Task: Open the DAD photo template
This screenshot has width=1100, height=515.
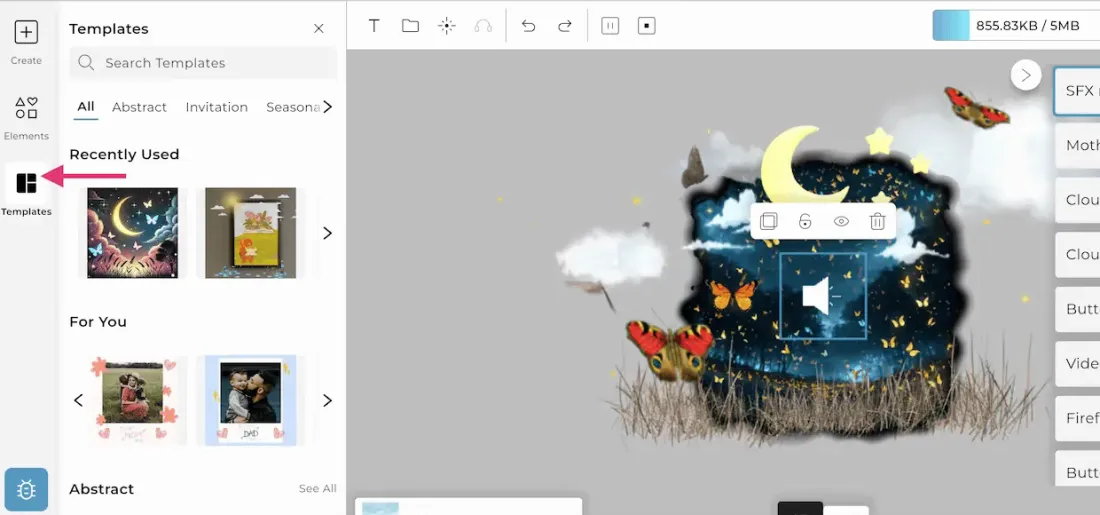Action: pos(250,400)
